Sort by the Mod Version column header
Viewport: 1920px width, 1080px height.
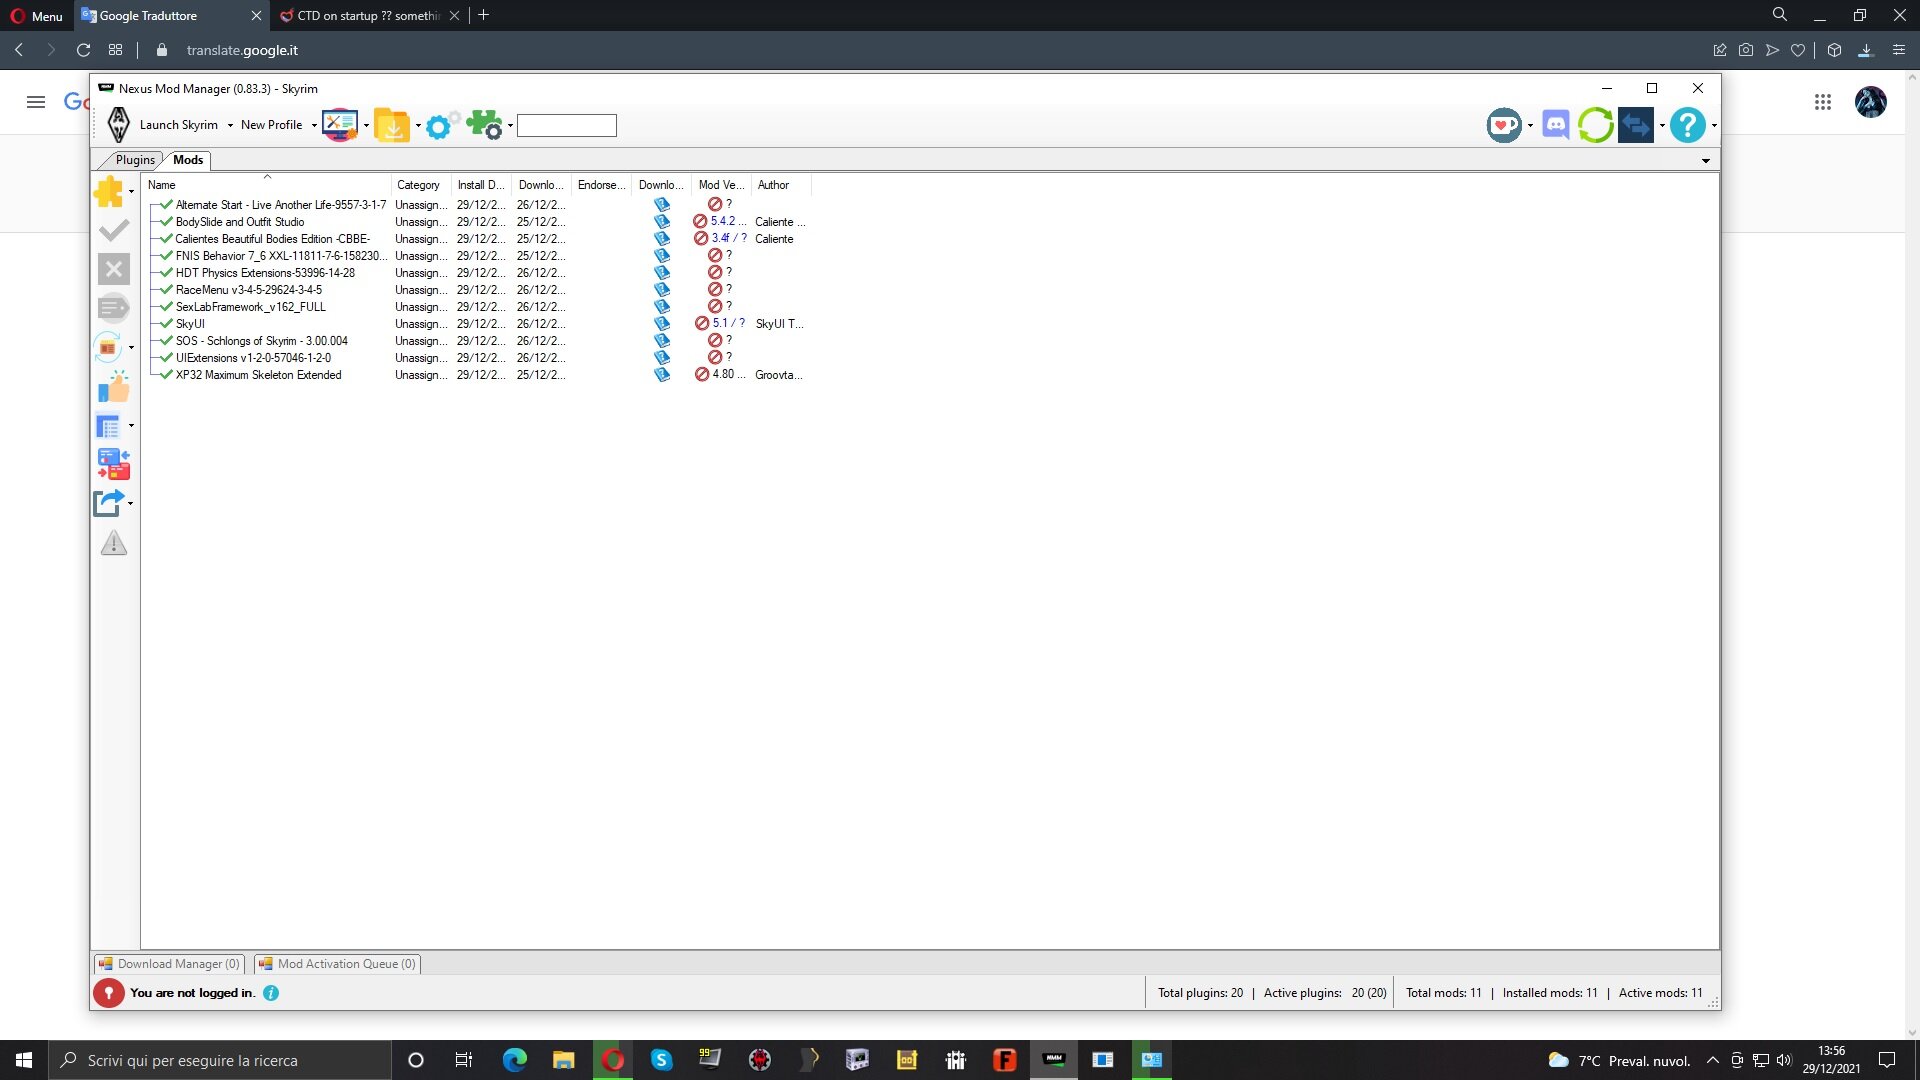(721, 185)
